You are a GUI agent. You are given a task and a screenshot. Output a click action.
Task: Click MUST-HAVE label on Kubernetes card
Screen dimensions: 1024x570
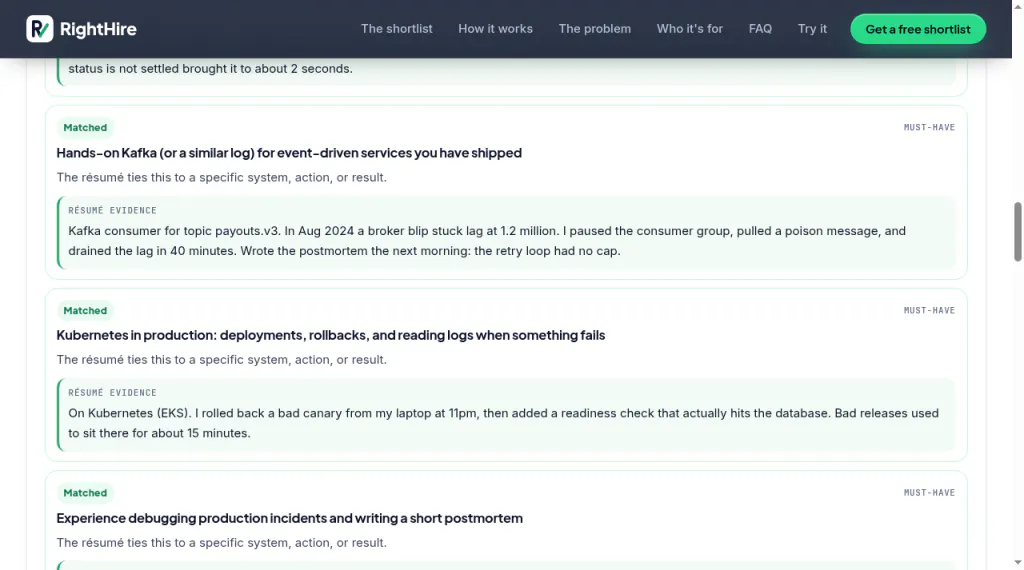(x=929, y=310)
